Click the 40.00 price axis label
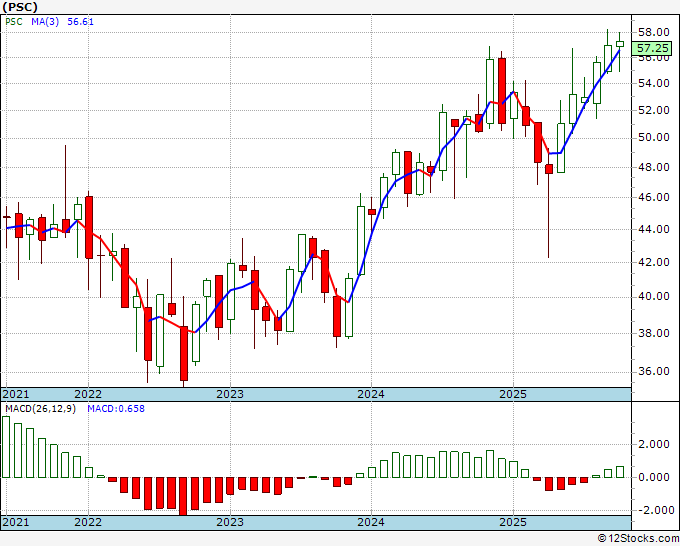 [653, 297]
